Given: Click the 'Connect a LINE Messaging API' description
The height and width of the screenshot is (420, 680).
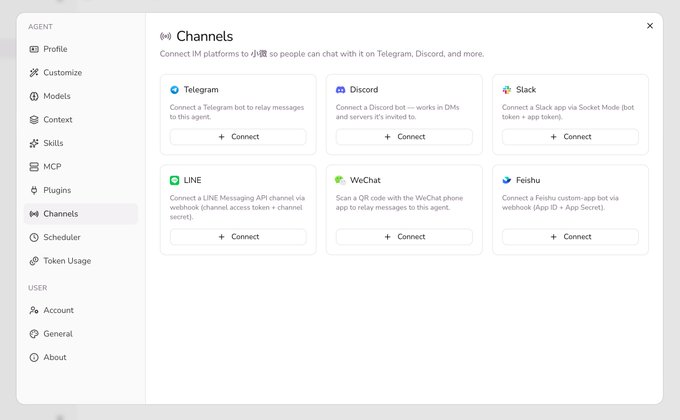Looking at the screenshot, I should [x=237, y=207].
